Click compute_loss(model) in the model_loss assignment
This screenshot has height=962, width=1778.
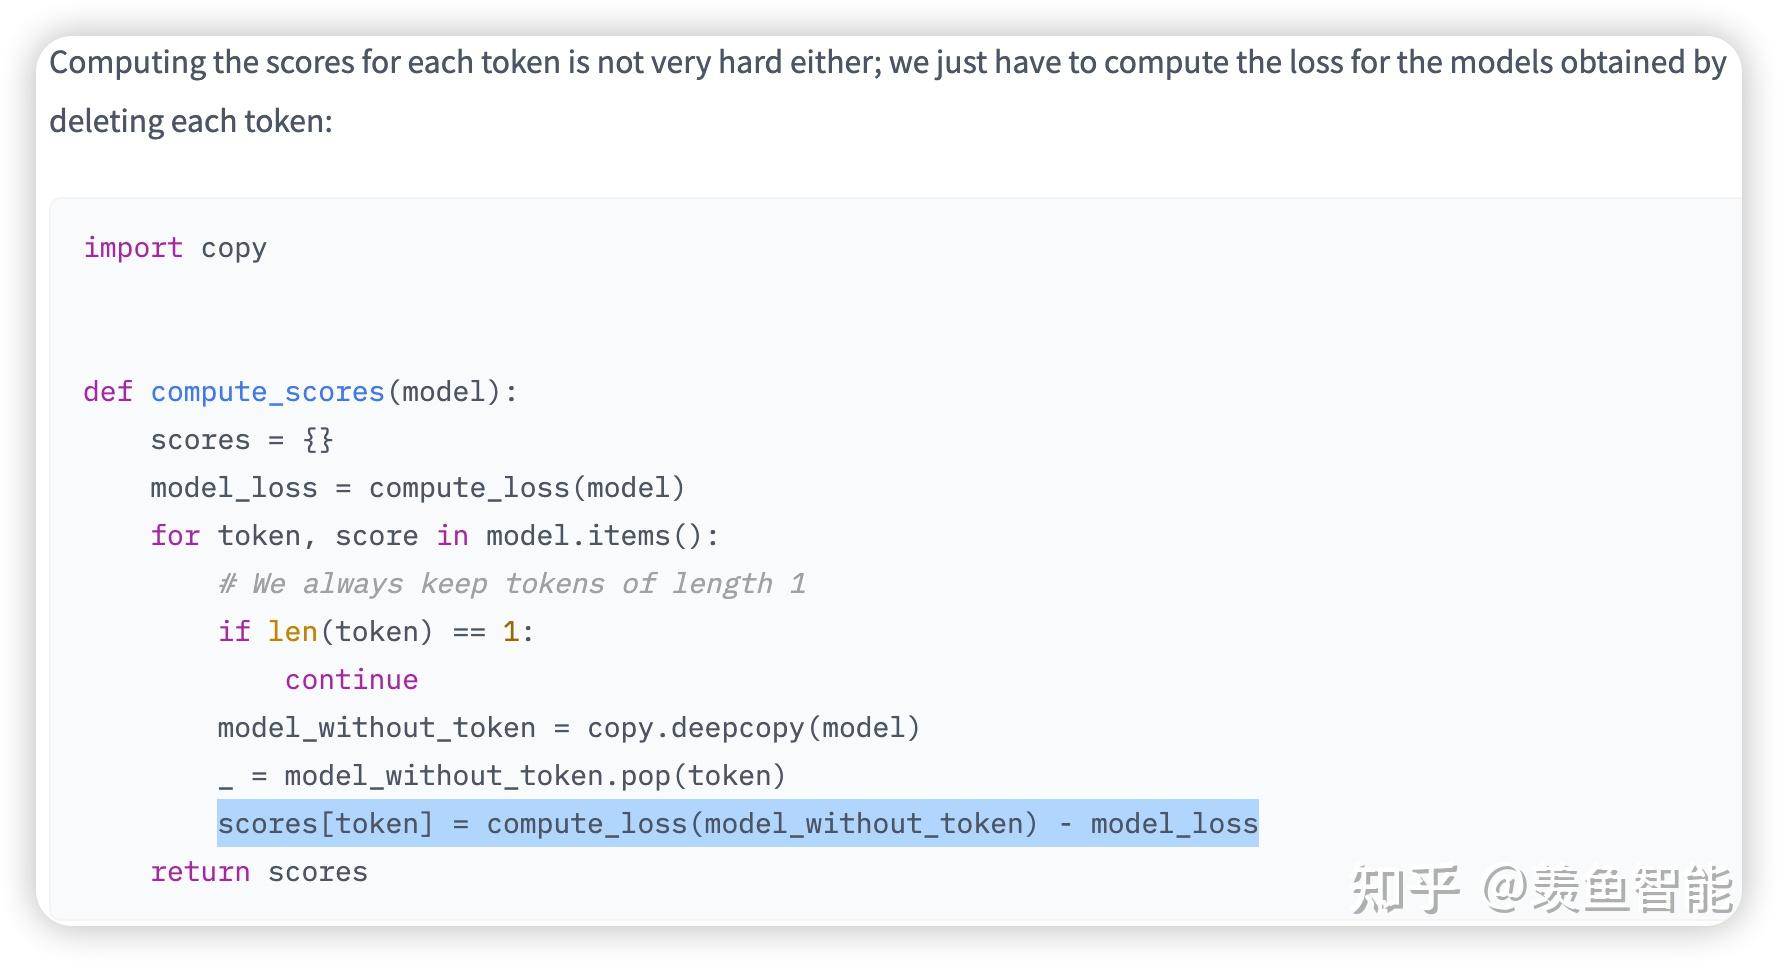coord(527,487)
